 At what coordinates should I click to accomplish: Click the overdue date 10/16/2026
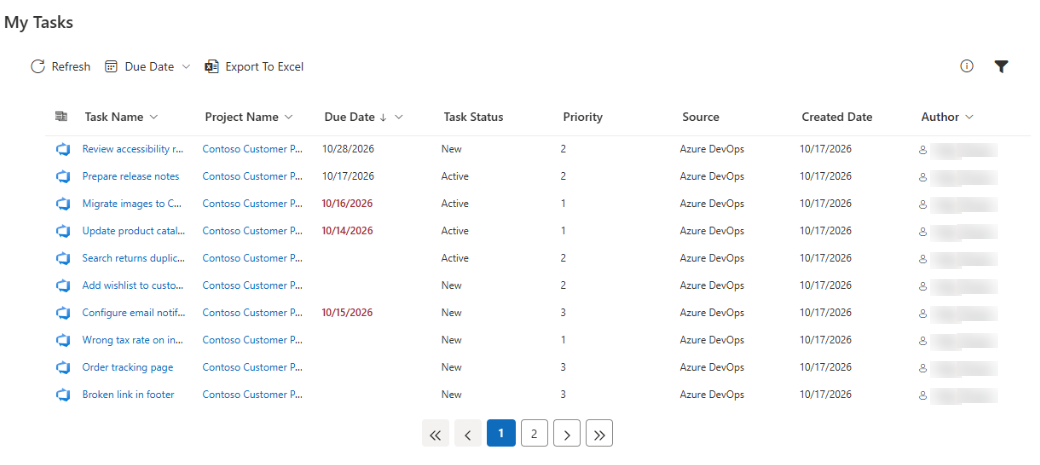(x=348, y=204)
